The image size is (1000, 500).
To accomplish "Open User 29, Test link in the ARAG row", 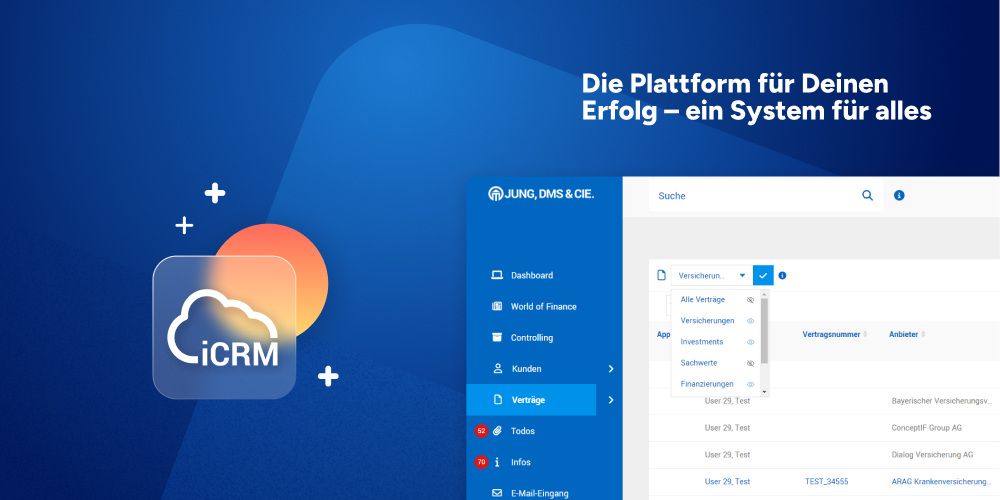I will [x=727, y=482].
